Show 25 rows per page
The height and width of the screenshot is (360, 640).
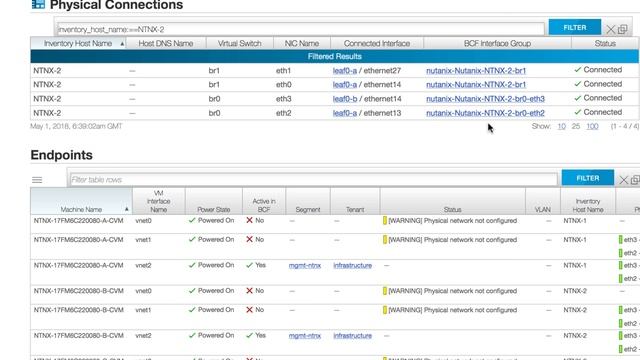click(x=576, y=127)
